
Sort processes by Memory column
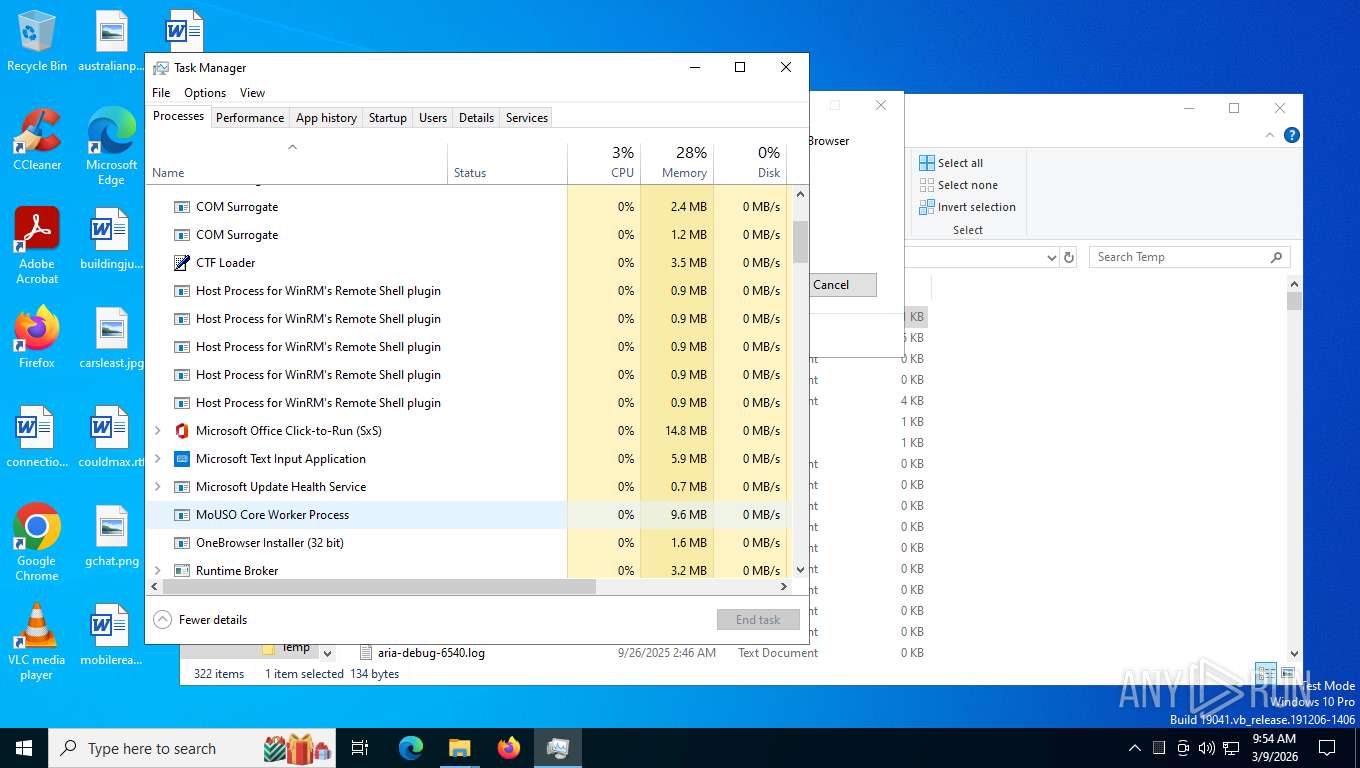[677, 164]
